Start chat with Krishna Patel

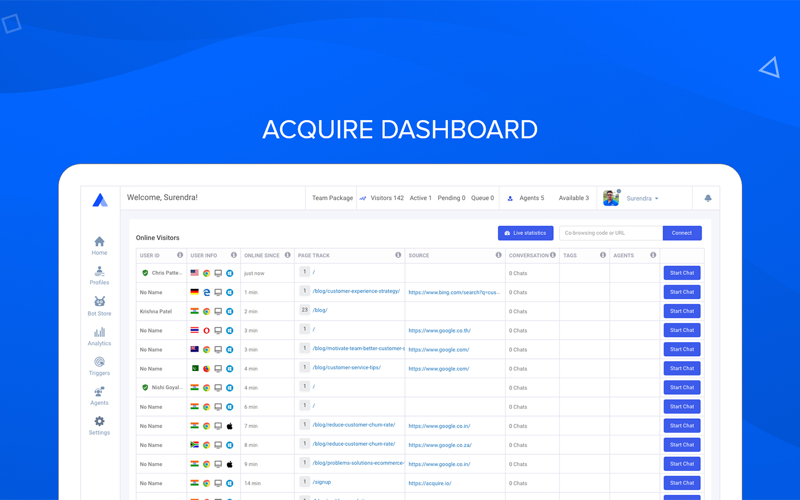[x=682, y=311]
